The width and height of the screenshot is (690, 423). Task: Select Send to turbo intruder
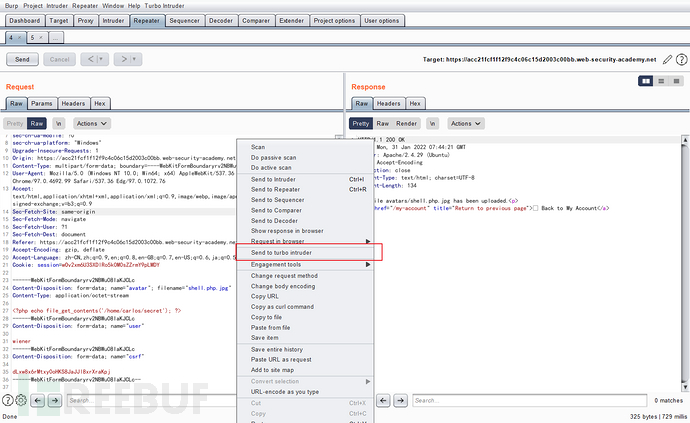[x=305, y=253]
